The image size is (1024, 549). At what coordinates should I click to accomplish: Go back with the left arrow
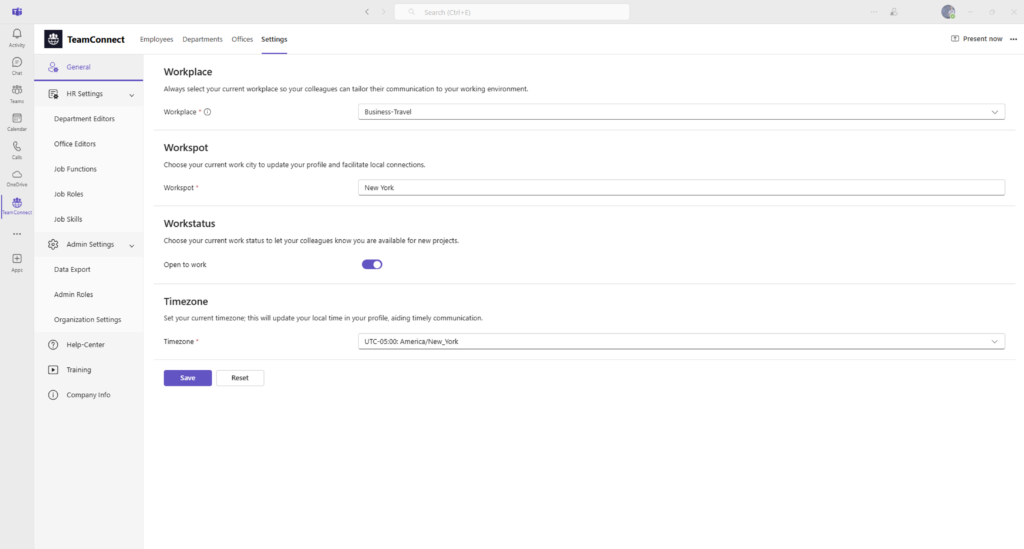tap(367, 12)
